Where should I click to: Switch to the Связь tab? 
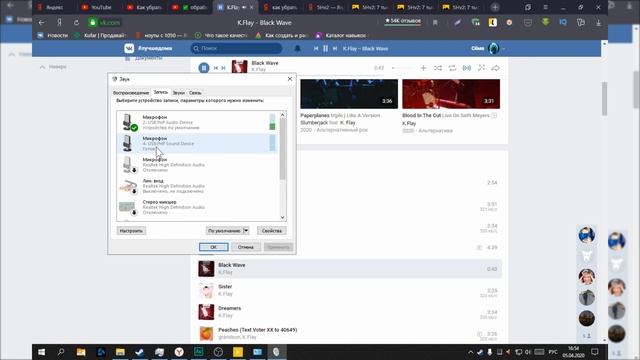(195, 93)
